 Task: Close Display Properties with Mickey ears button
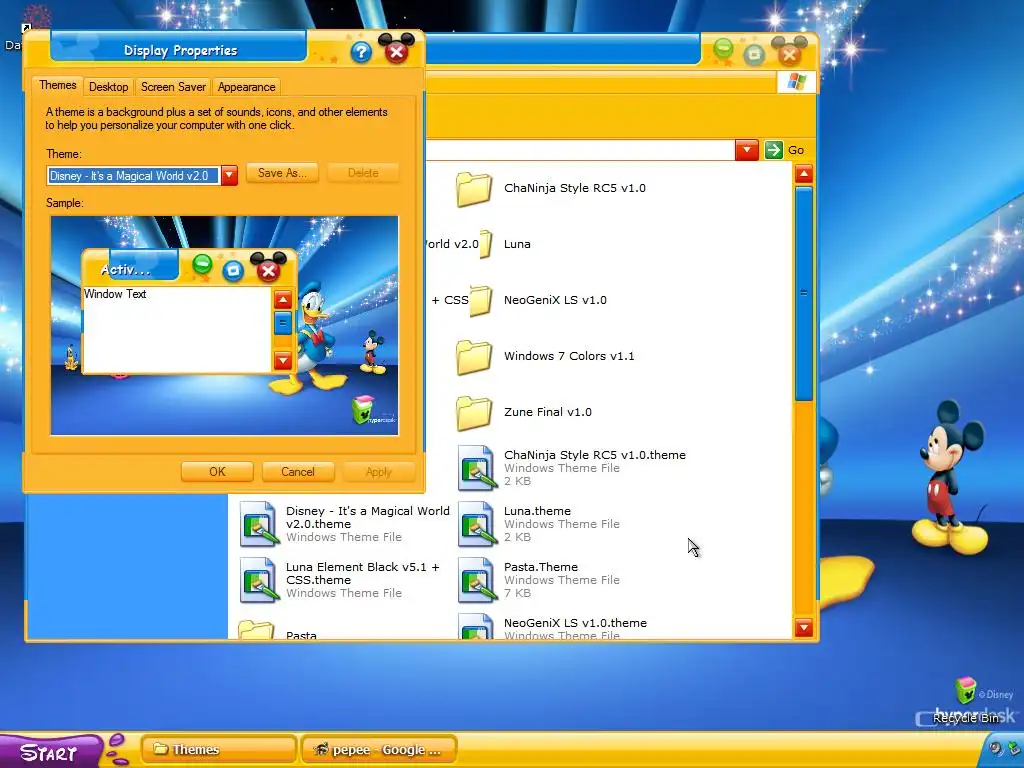coord(396,50)
